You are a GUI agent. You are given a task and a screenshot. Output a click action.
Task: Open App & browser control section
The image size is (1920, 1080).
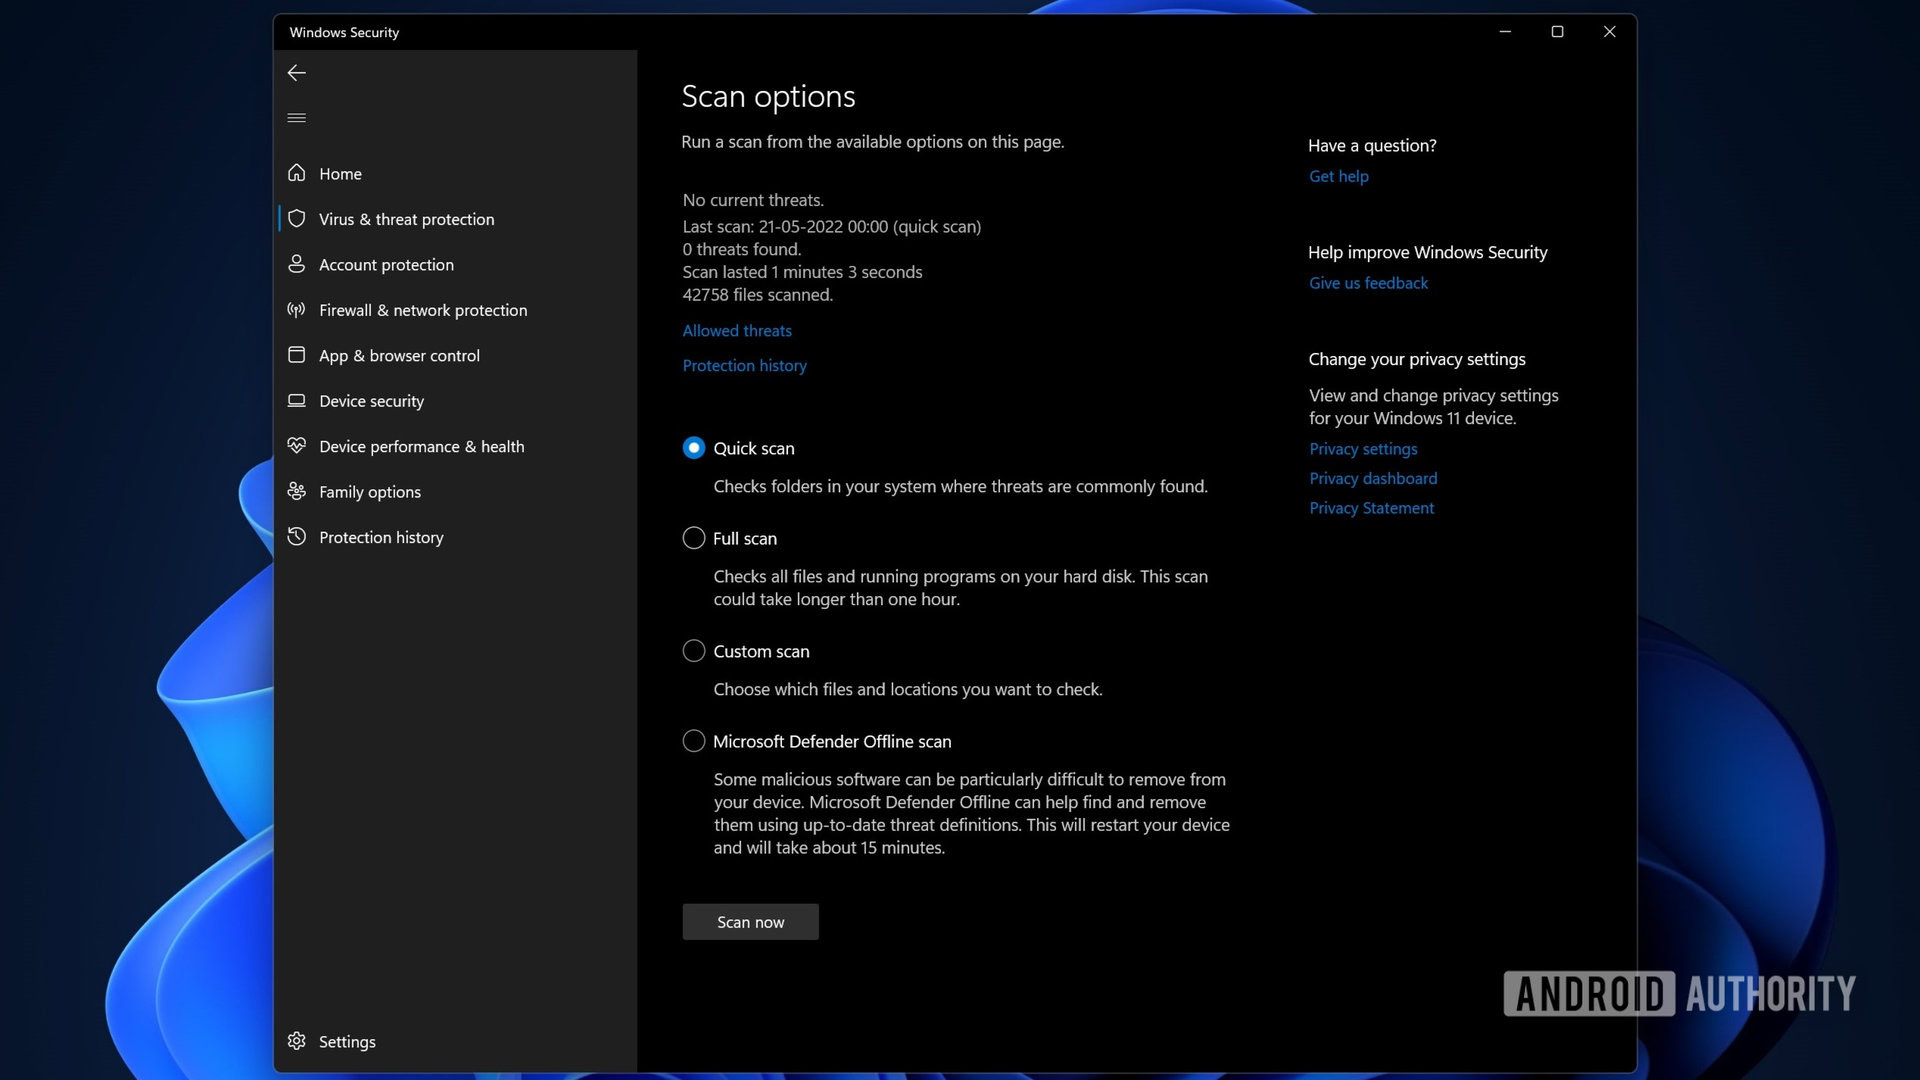pos(399,356)
